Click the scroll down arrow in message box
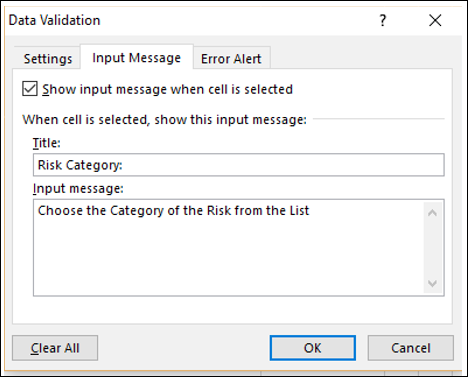This screenshot has height=377, width=468. coord(432,283)
